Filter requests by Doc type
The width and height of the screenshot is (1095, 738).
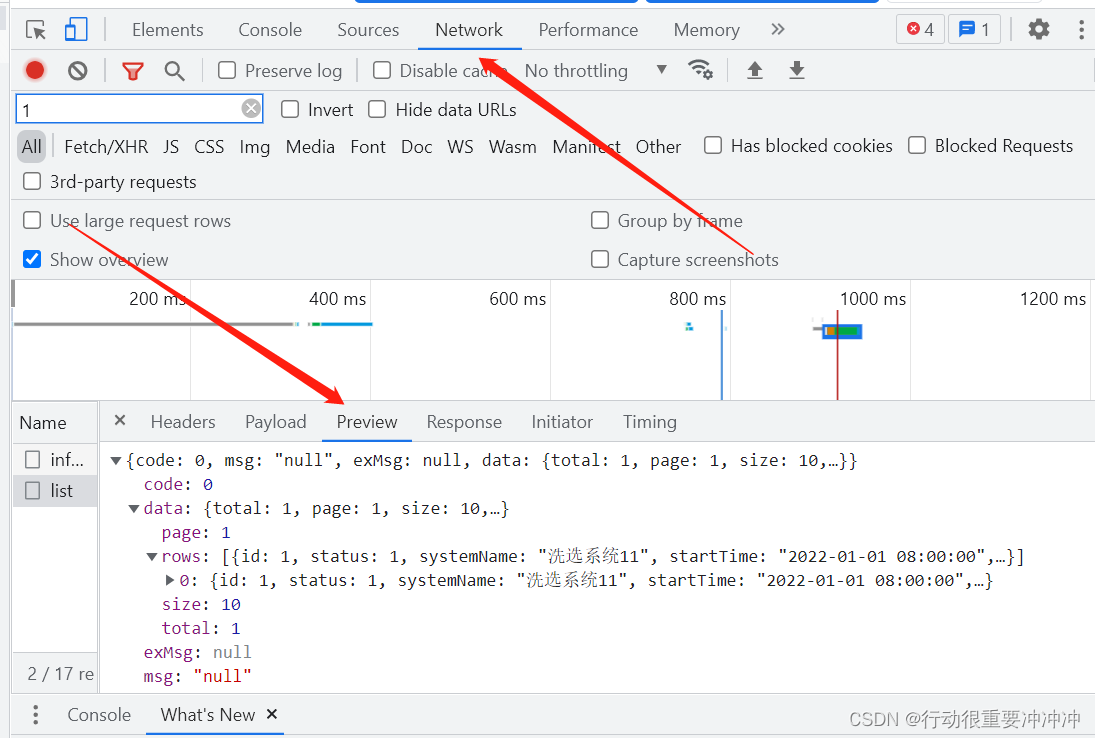pos(416,147)
